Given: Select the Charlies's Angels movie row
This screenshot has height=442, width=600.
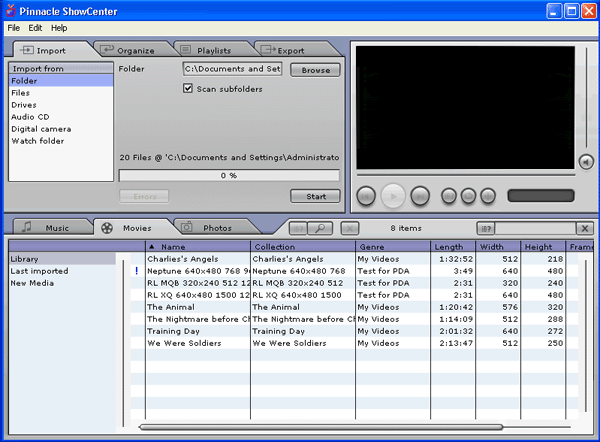Looking at the screenshot, I should point(354,259).
